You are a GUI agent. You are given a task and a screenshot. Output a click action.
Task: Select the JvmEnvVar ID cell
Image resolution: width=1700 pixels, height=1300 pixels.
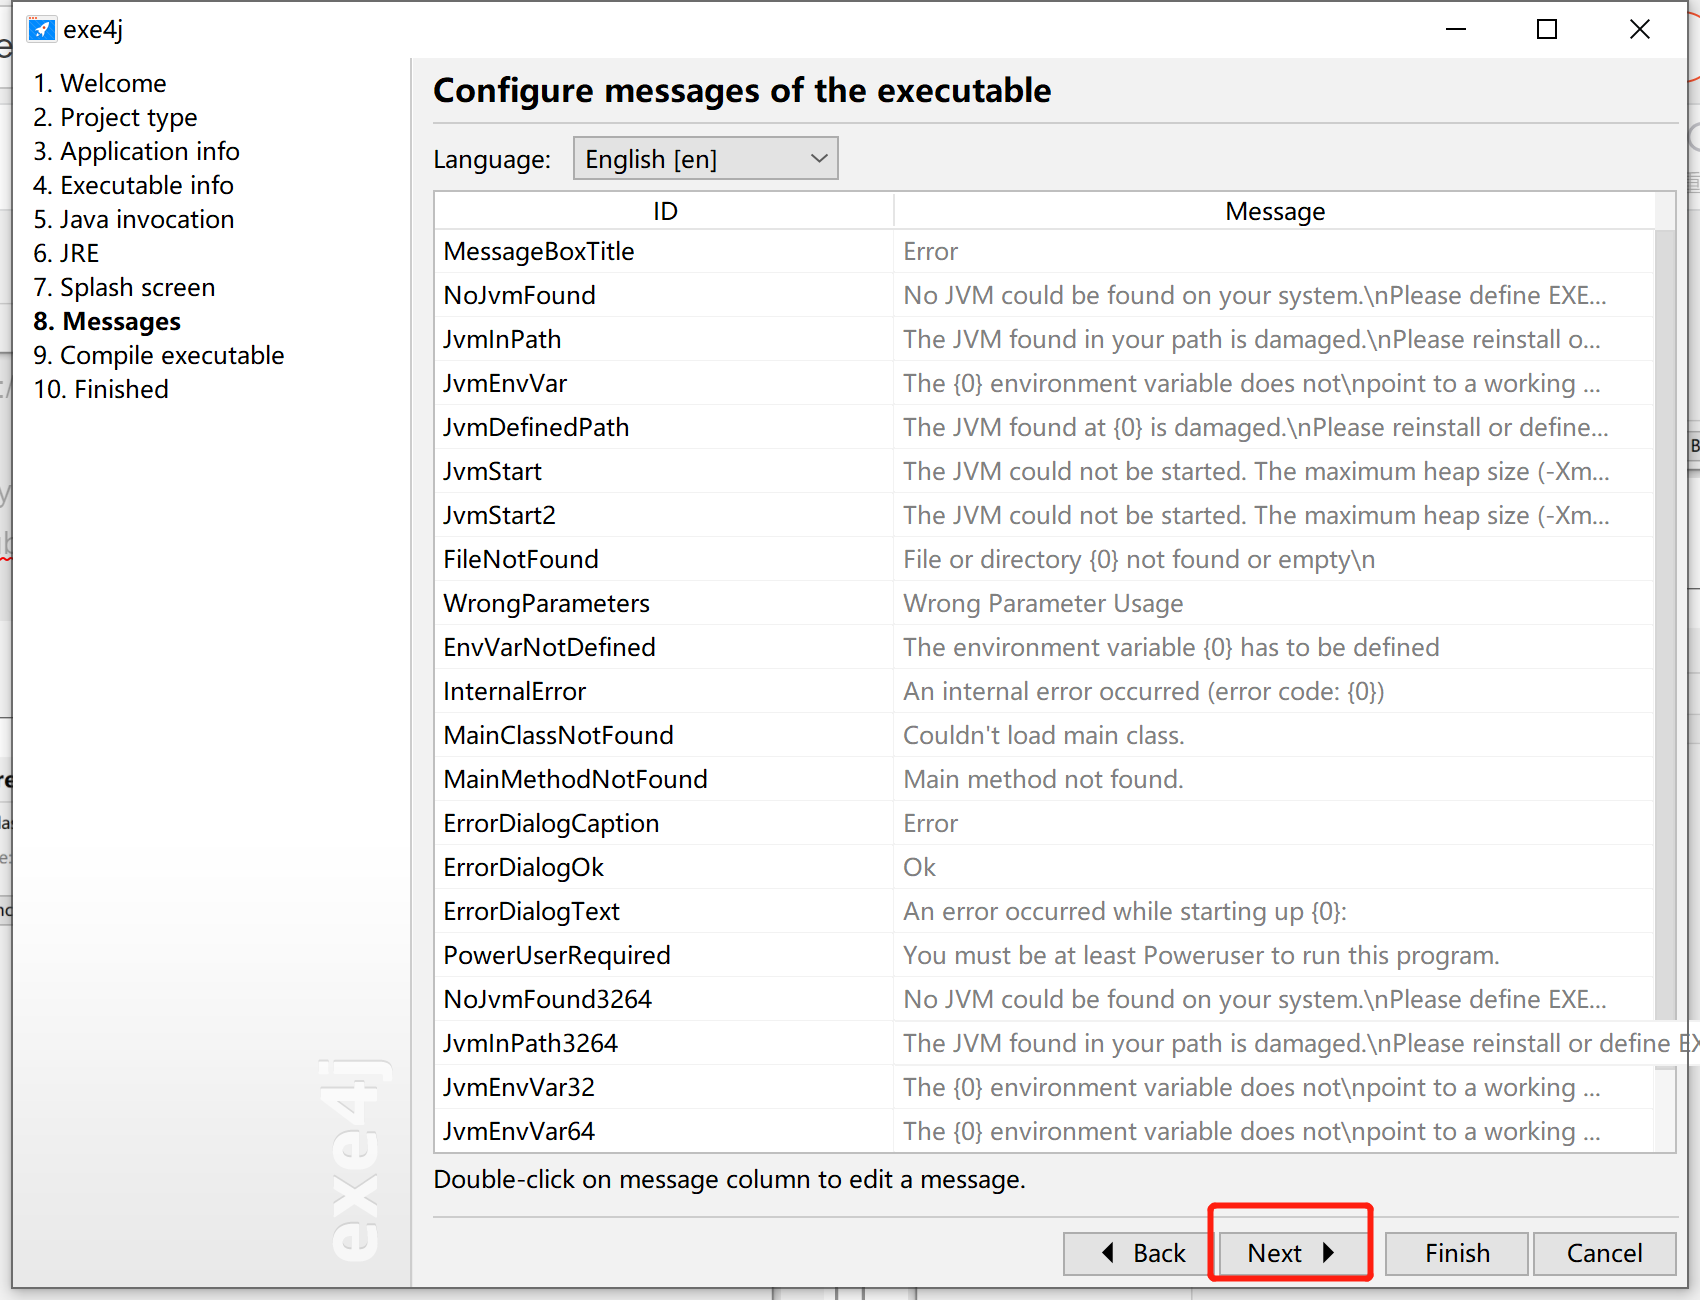click(x=664, y=383)
